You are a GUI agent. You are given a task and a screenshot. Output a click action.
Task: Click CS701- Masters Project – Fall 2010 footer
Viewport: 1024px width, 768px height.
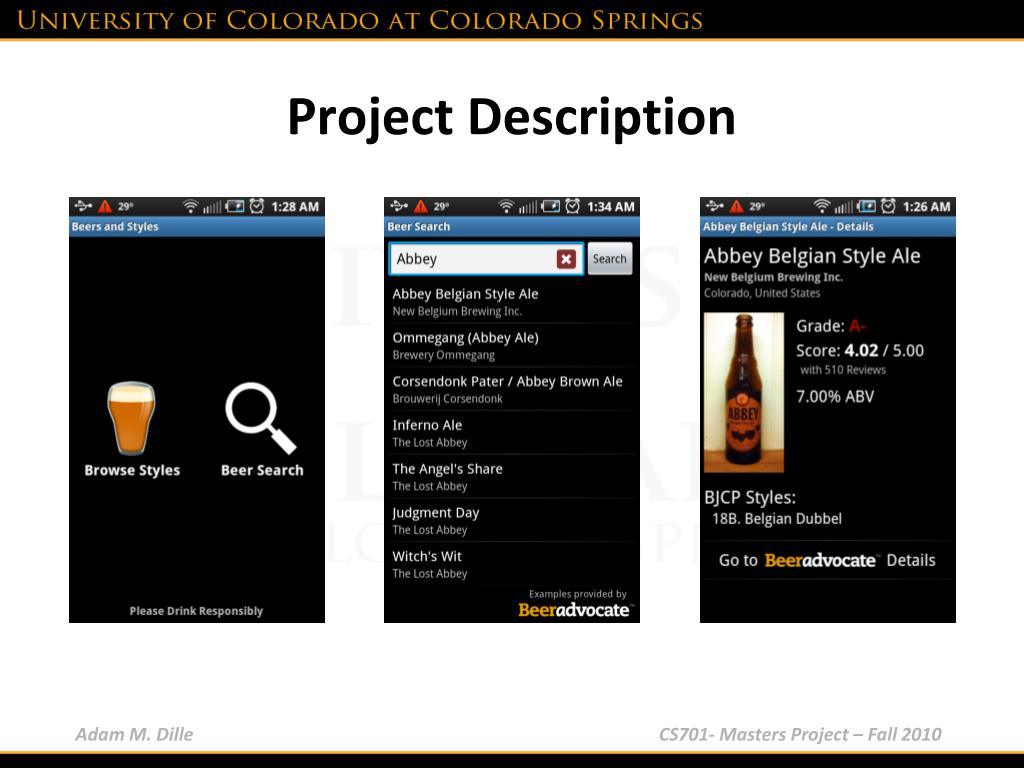[x=800, y=734]
